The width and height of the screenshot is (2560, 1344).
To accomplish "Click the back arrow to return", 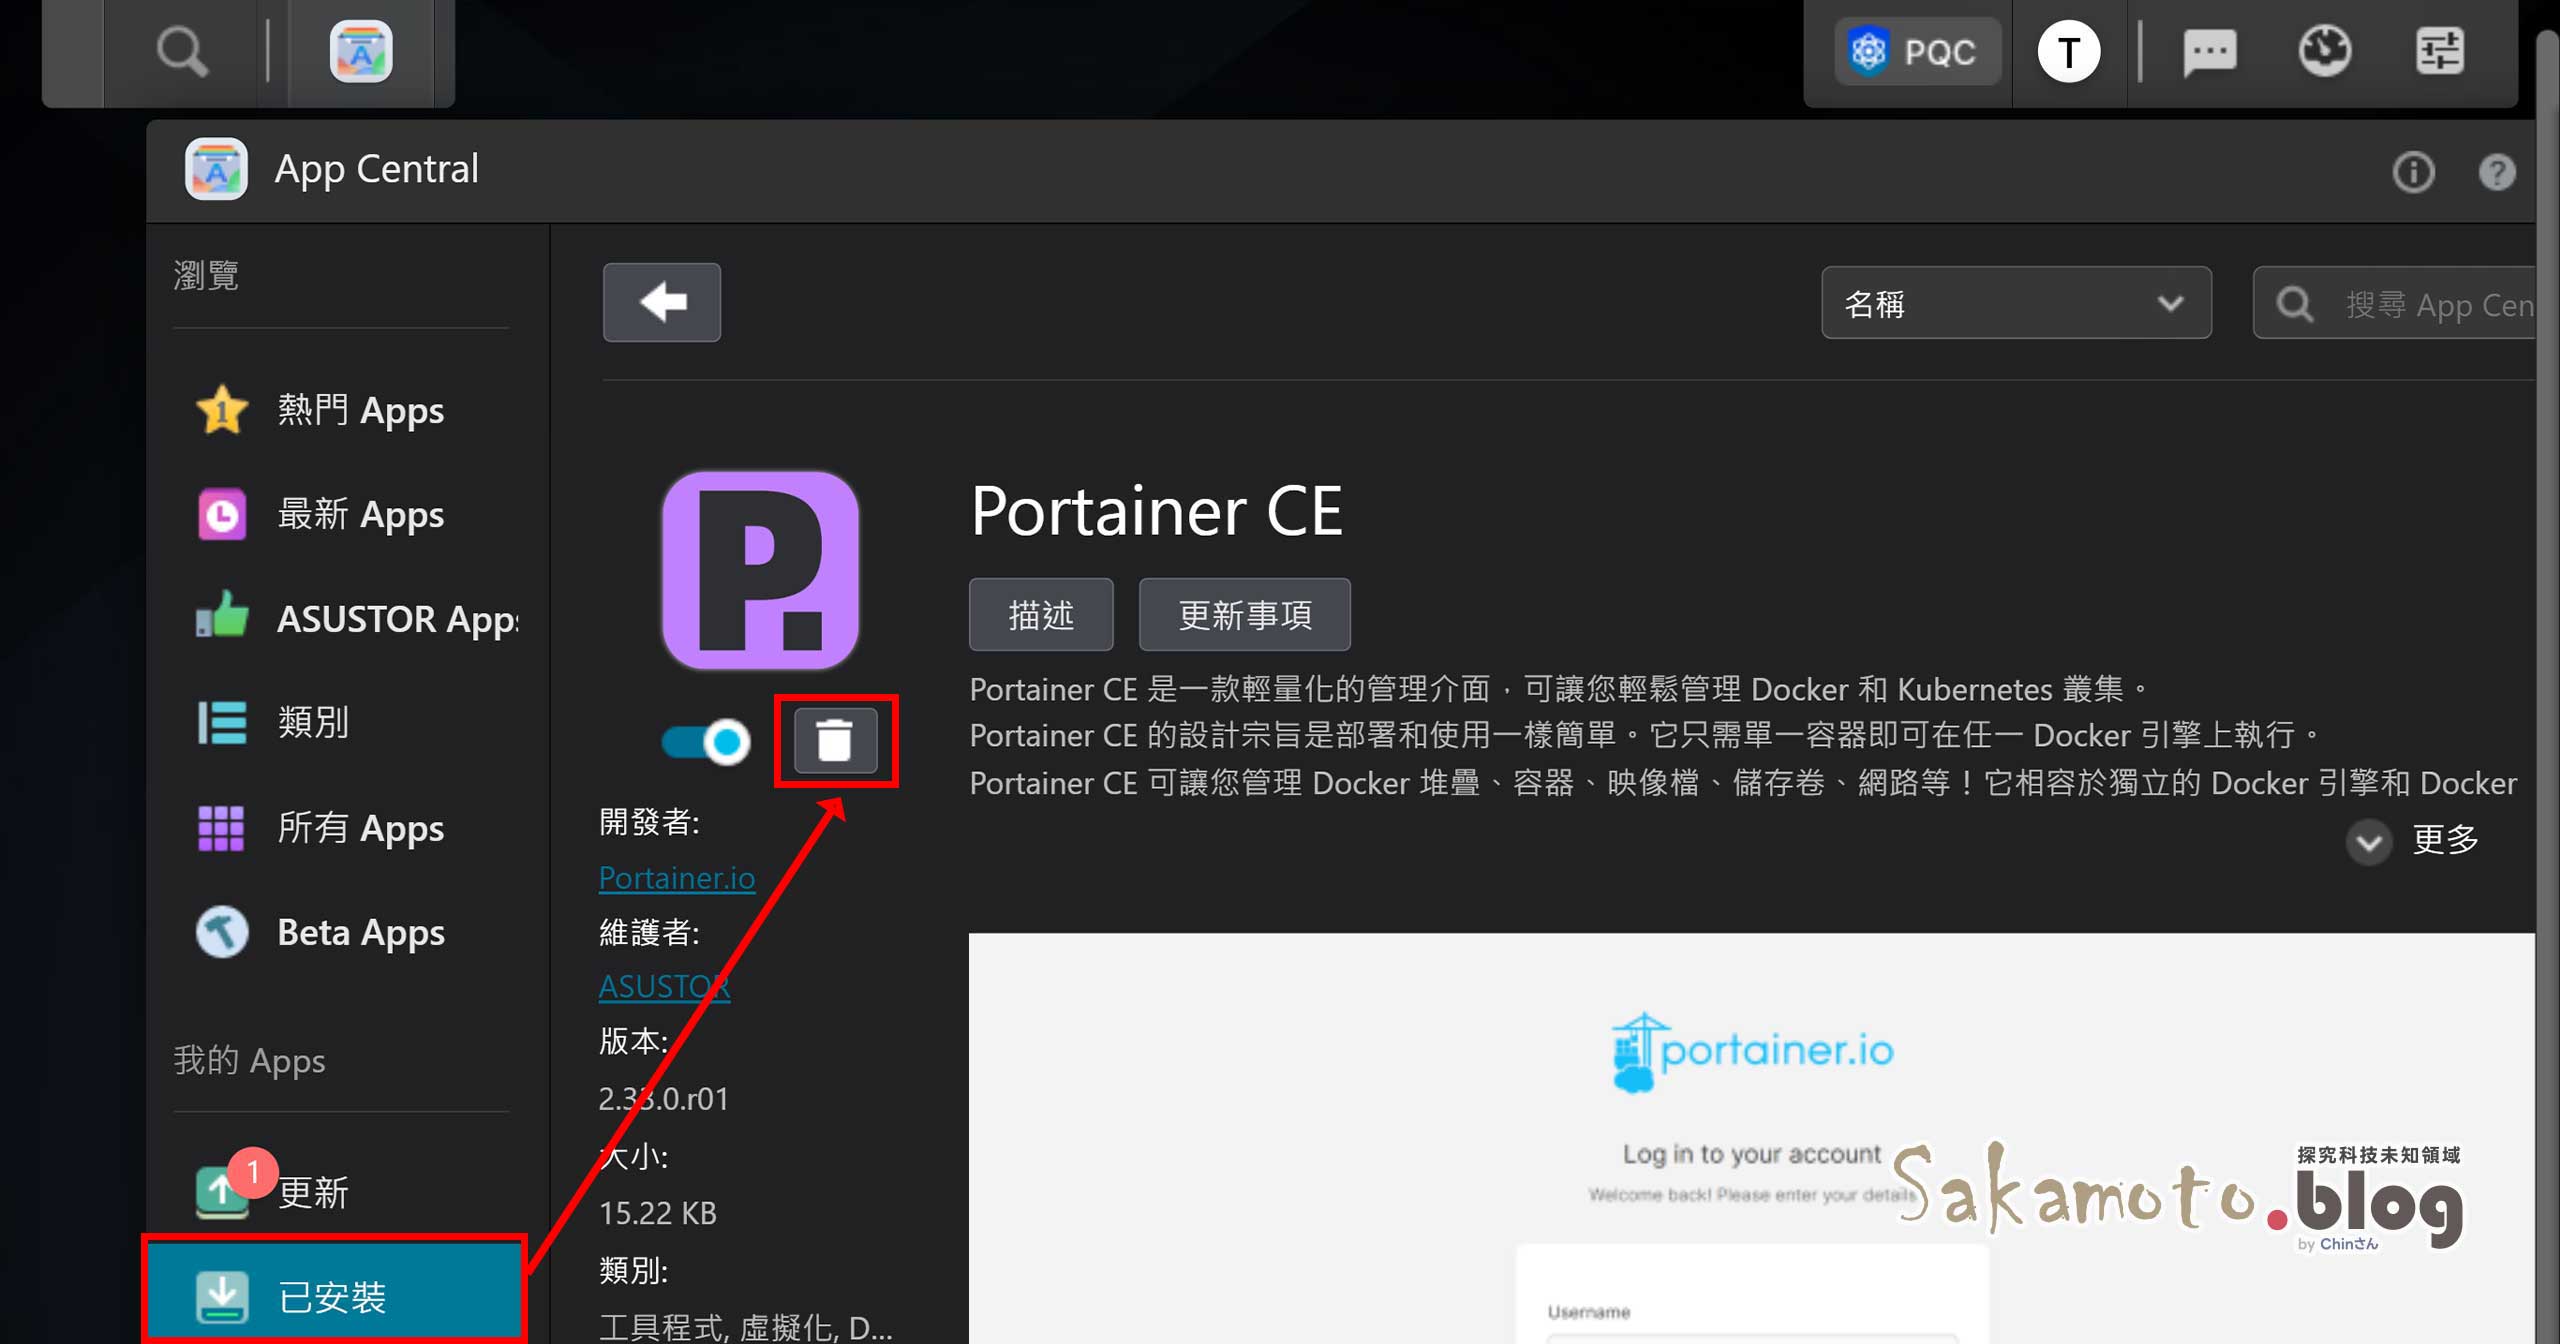I will 661,302.
